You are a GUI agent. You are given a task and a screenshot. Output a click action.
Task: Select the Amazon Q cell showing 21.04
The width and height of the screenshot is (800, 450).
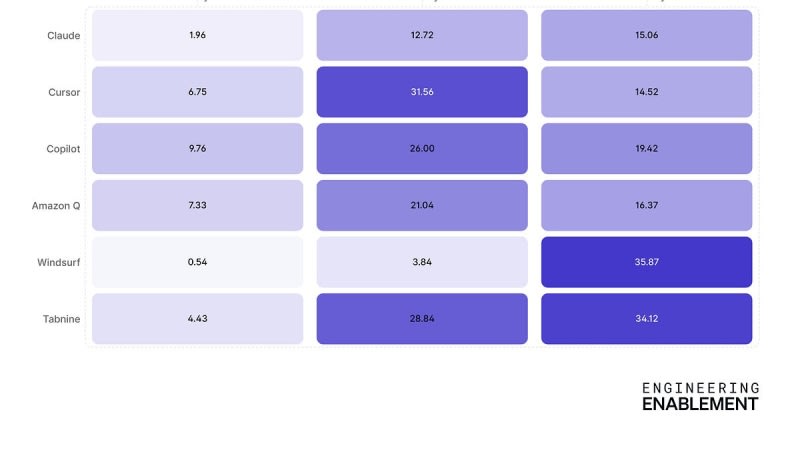pos(422,205)
